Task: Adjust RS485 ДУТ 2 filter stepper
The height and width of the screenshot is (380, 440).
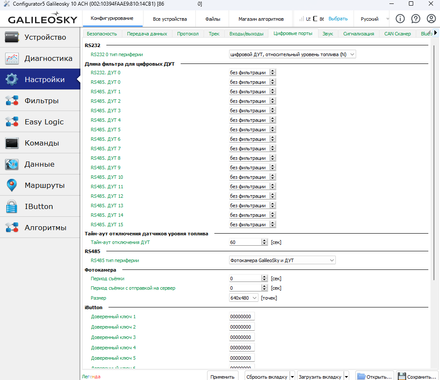Action: 273,101
